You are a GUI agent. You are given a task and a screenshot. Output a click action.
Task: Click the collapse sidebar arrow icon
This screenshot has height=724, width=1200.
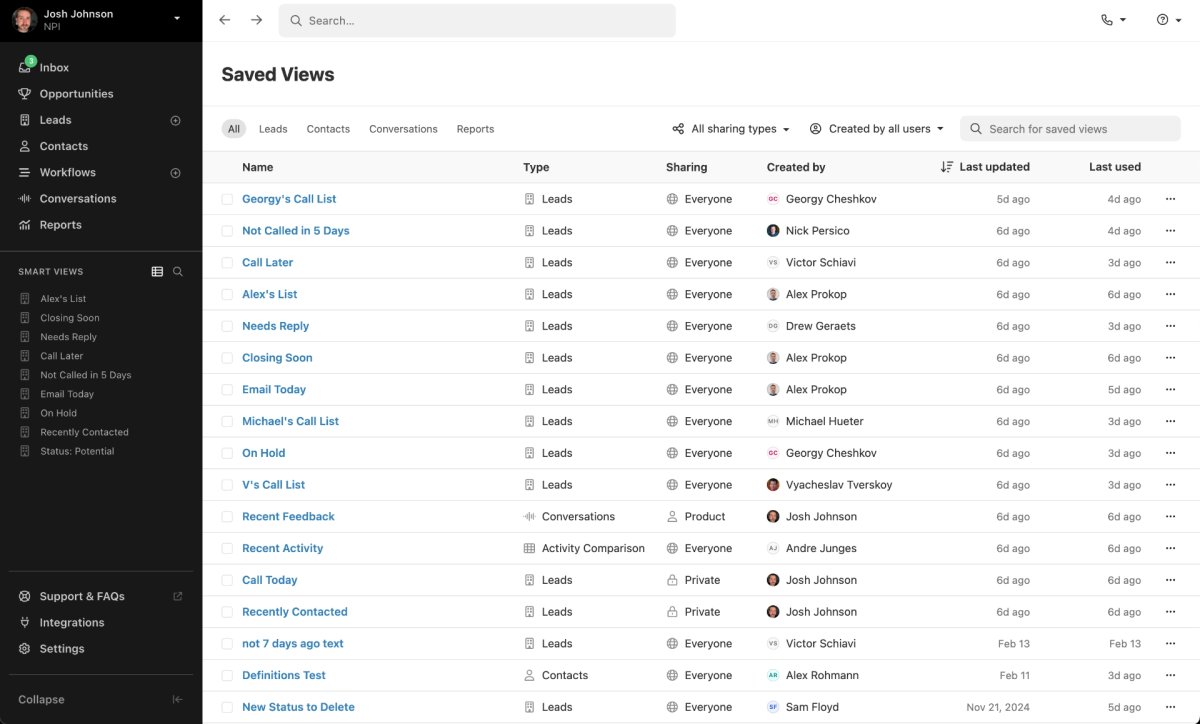tap(177, 700)
